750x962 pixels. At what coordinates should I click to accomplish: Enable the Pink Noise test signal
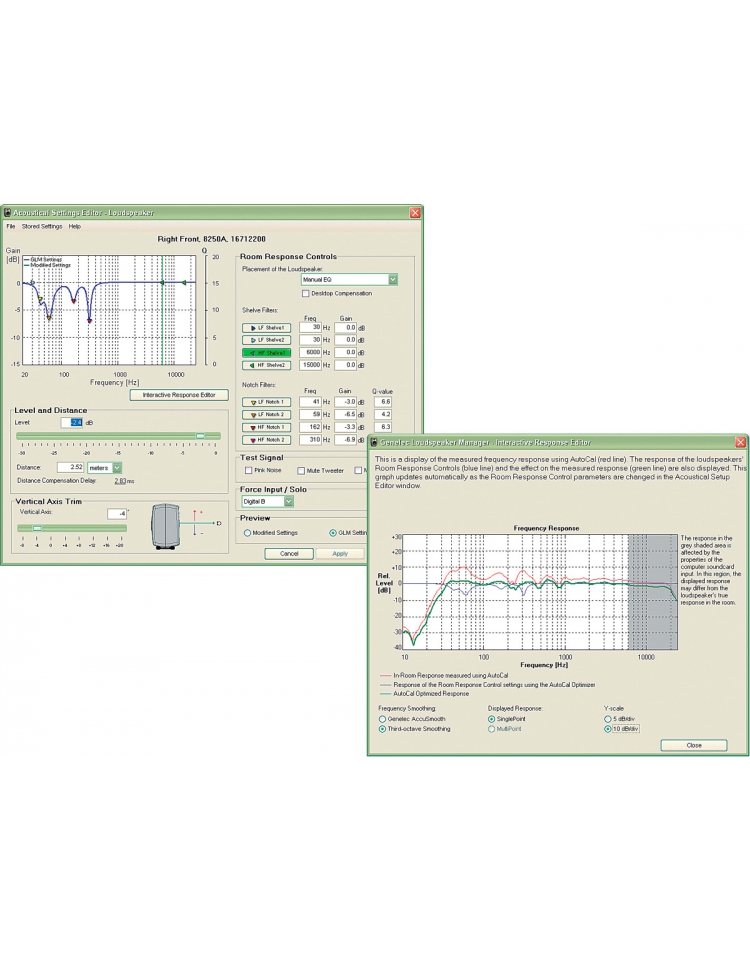point(248,471)
